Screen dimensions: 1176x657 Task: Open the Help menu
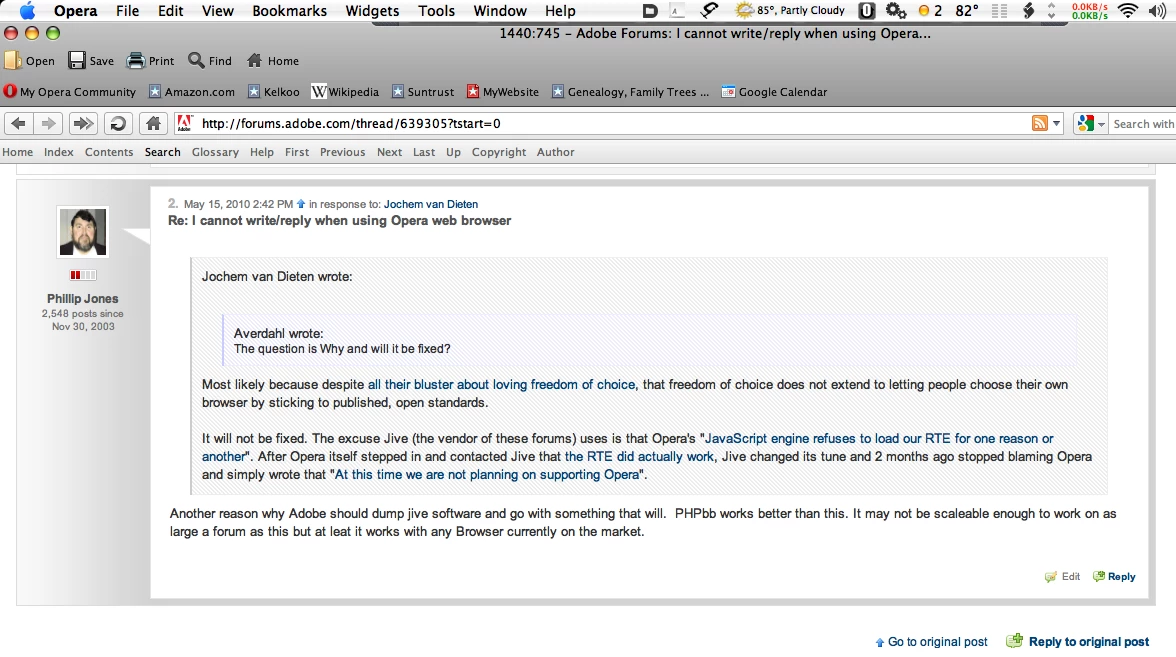point(560,10)
